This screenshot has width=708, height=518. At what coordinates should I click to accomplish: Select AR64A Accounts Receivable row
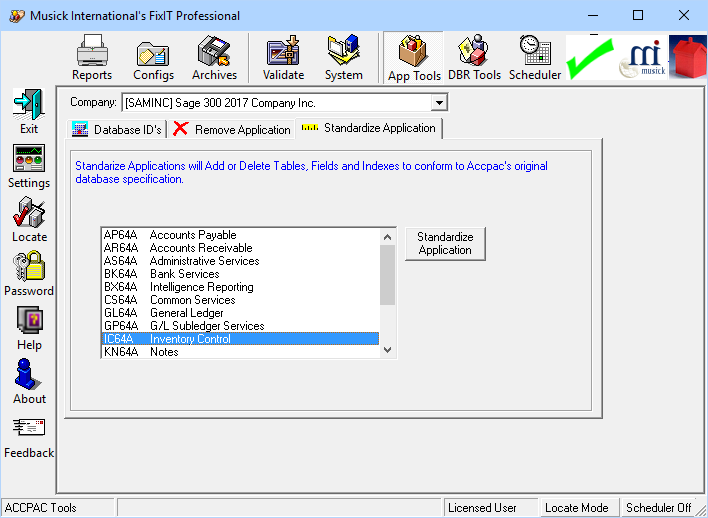[241, 248]
